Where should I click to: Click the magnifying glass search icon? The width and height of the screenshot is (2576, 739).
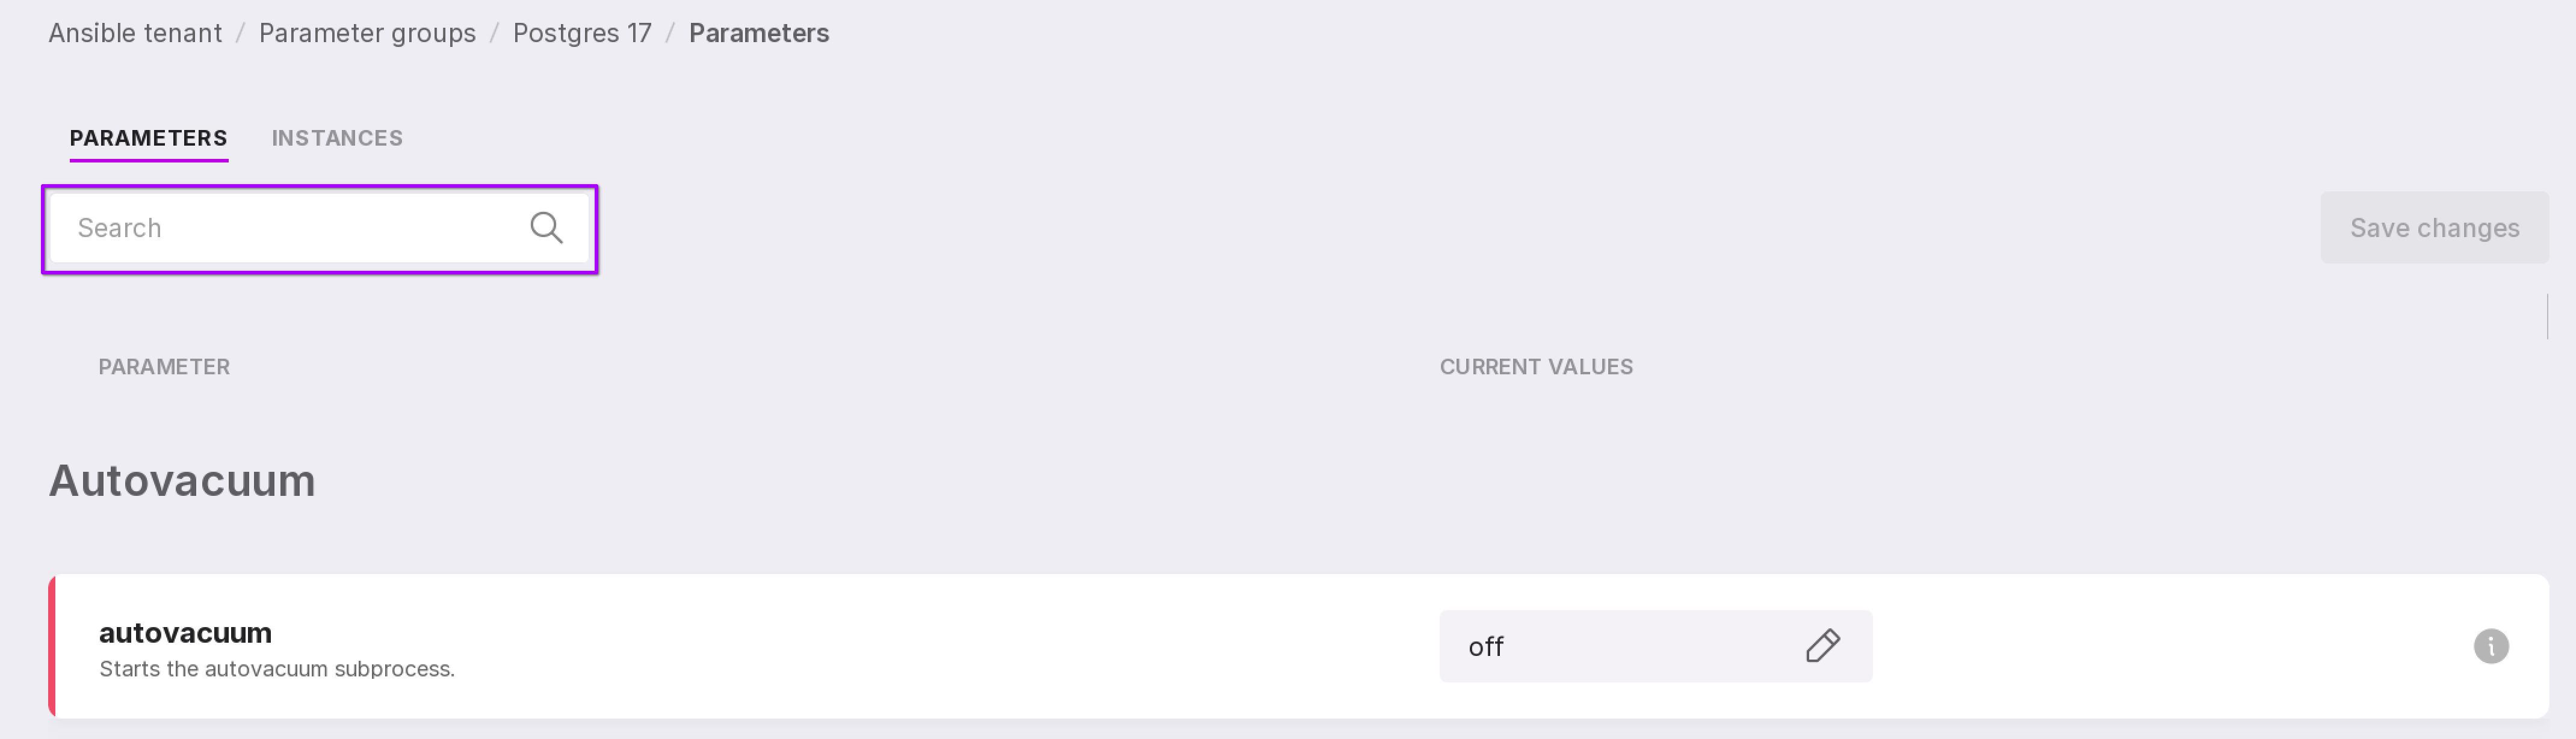tap(546, 228)
